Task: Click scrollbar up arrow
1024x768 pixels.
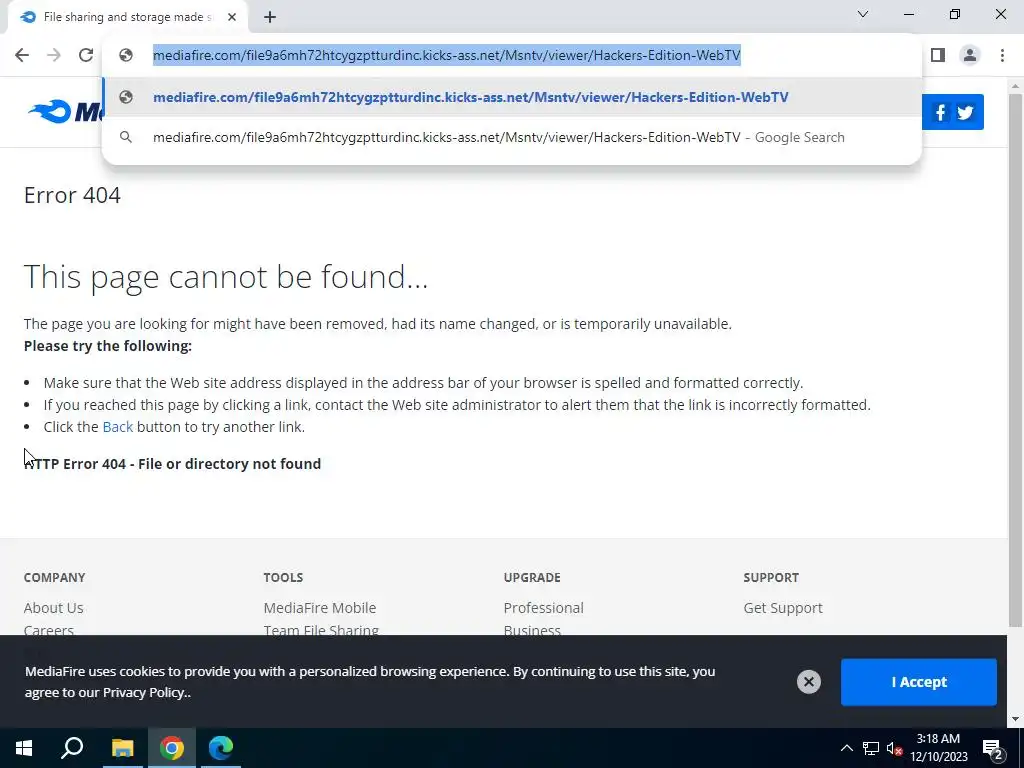Action: tap(1016, 86)
